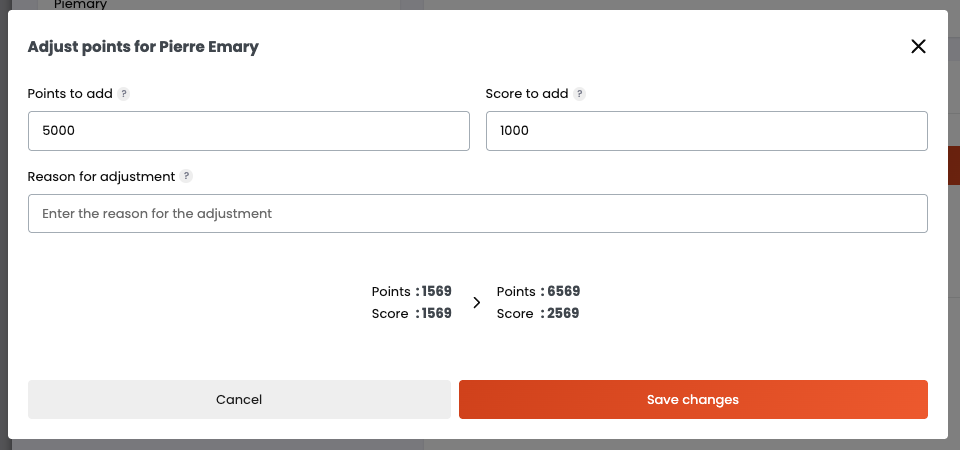Click help icon beside Points to add
Screen dimensions: 960x450
click(x=124, y=94)
